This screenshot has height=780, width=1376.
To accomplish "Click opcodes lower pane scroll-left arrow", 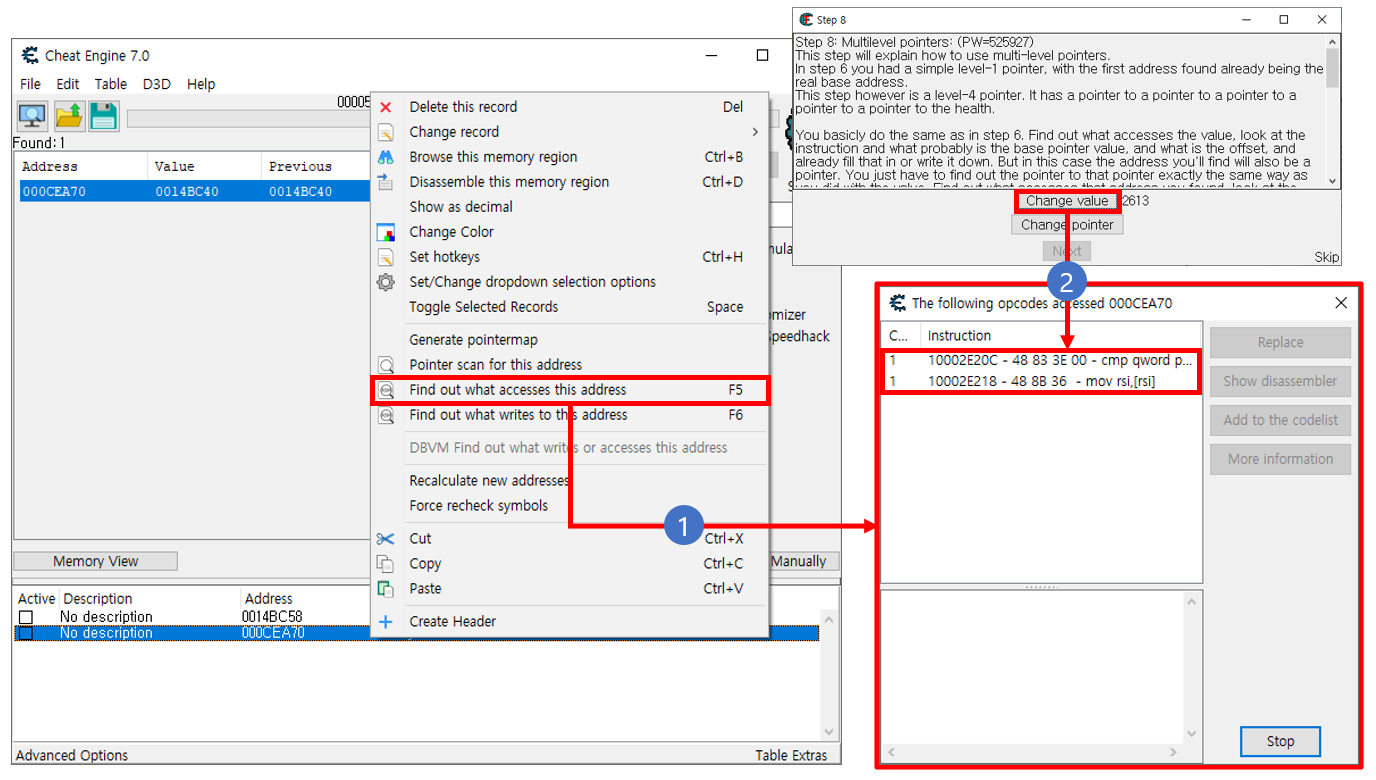I will pos(890,753).
